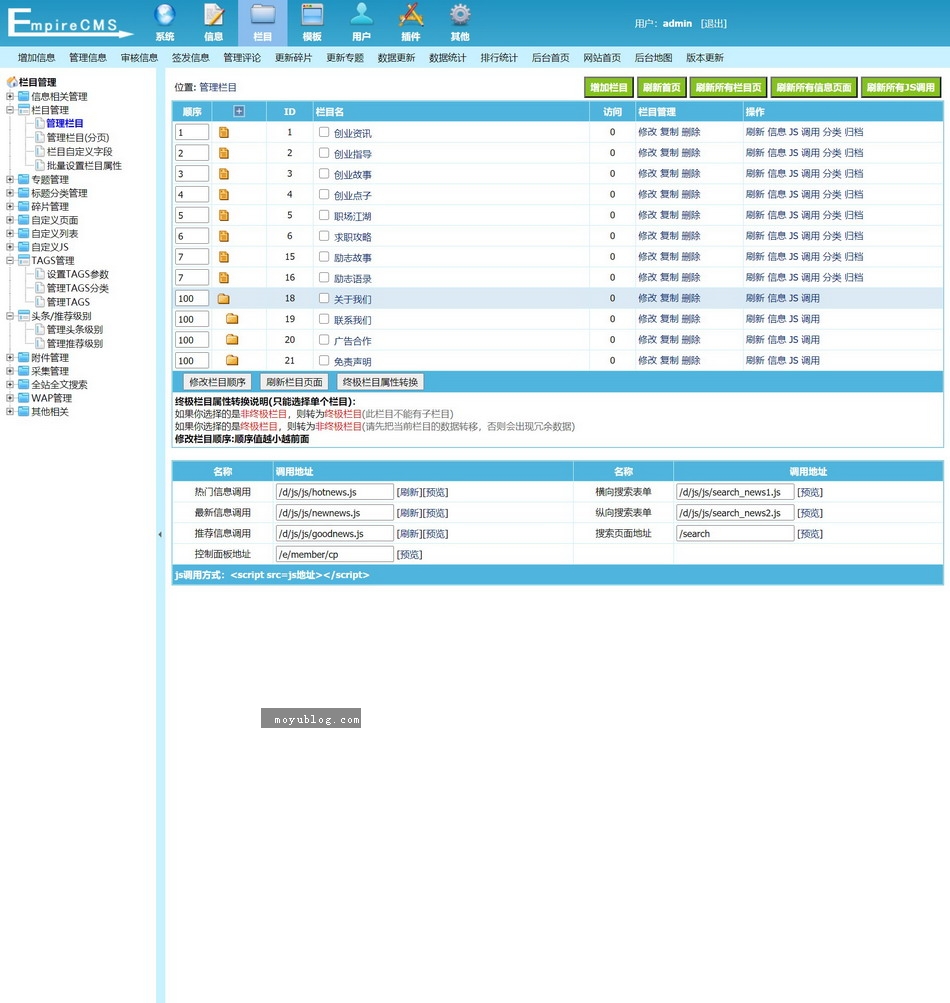Click the green 刷新首页 button

click(662, 88)
